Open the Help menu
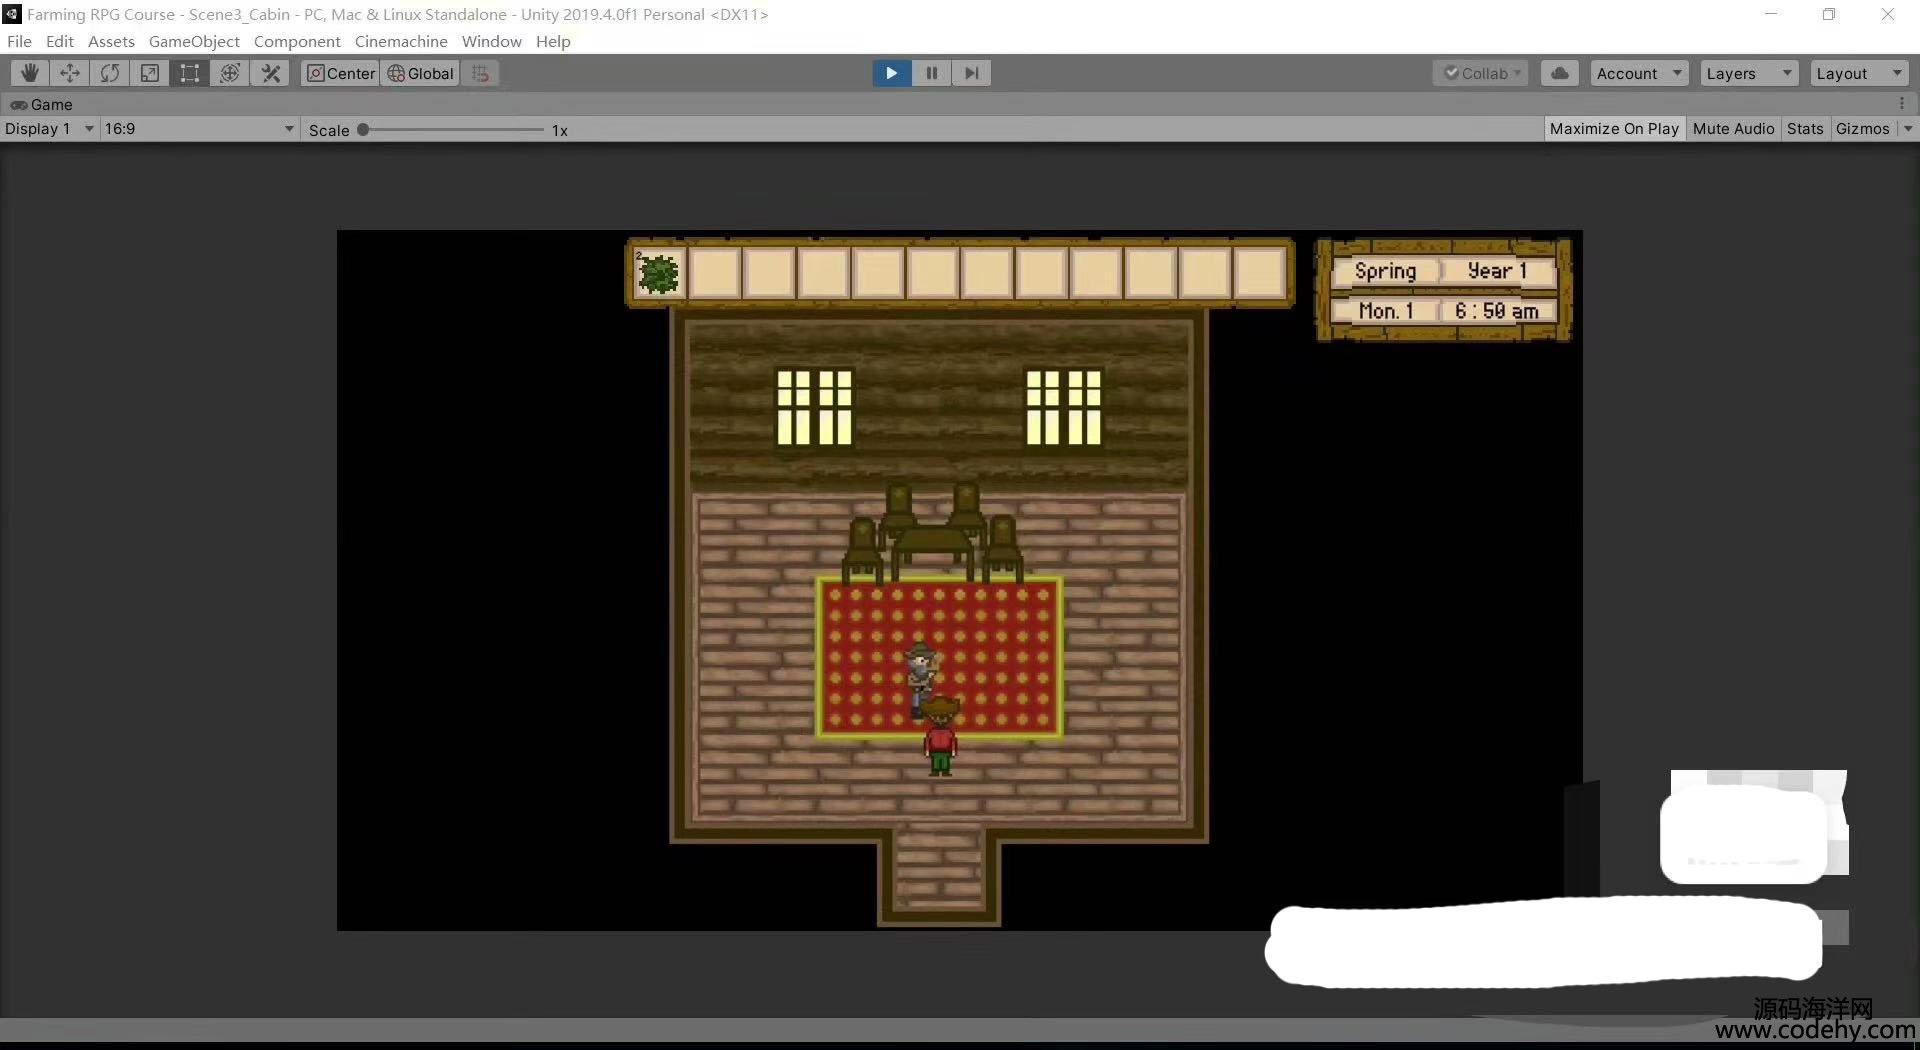The width and height of the screenshot is (1920, 1050). tap(553, 41)
